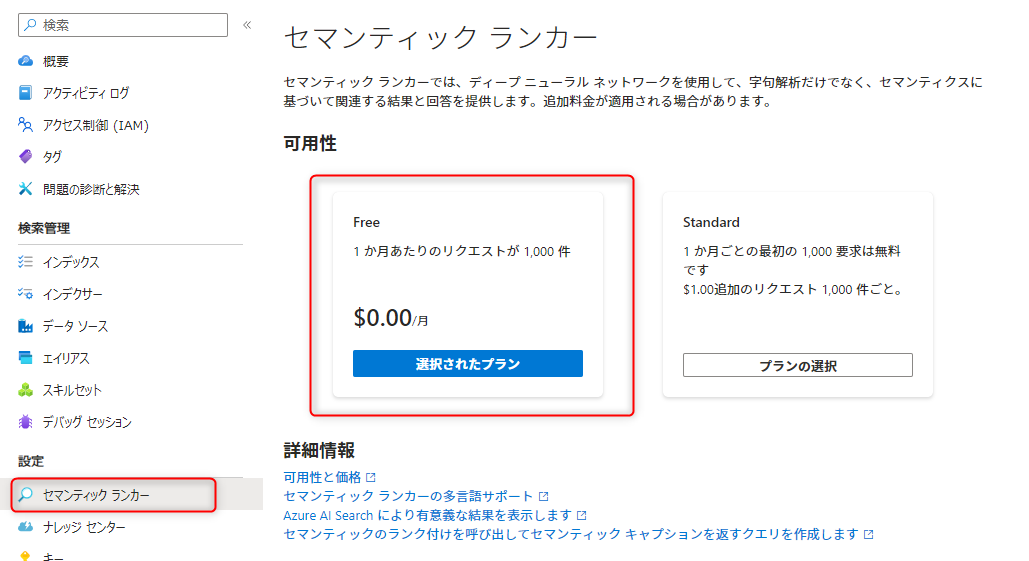1029x561 pixels.
Task: Focus the 検索 search box in the sidebar
Action: pos(123,25)
